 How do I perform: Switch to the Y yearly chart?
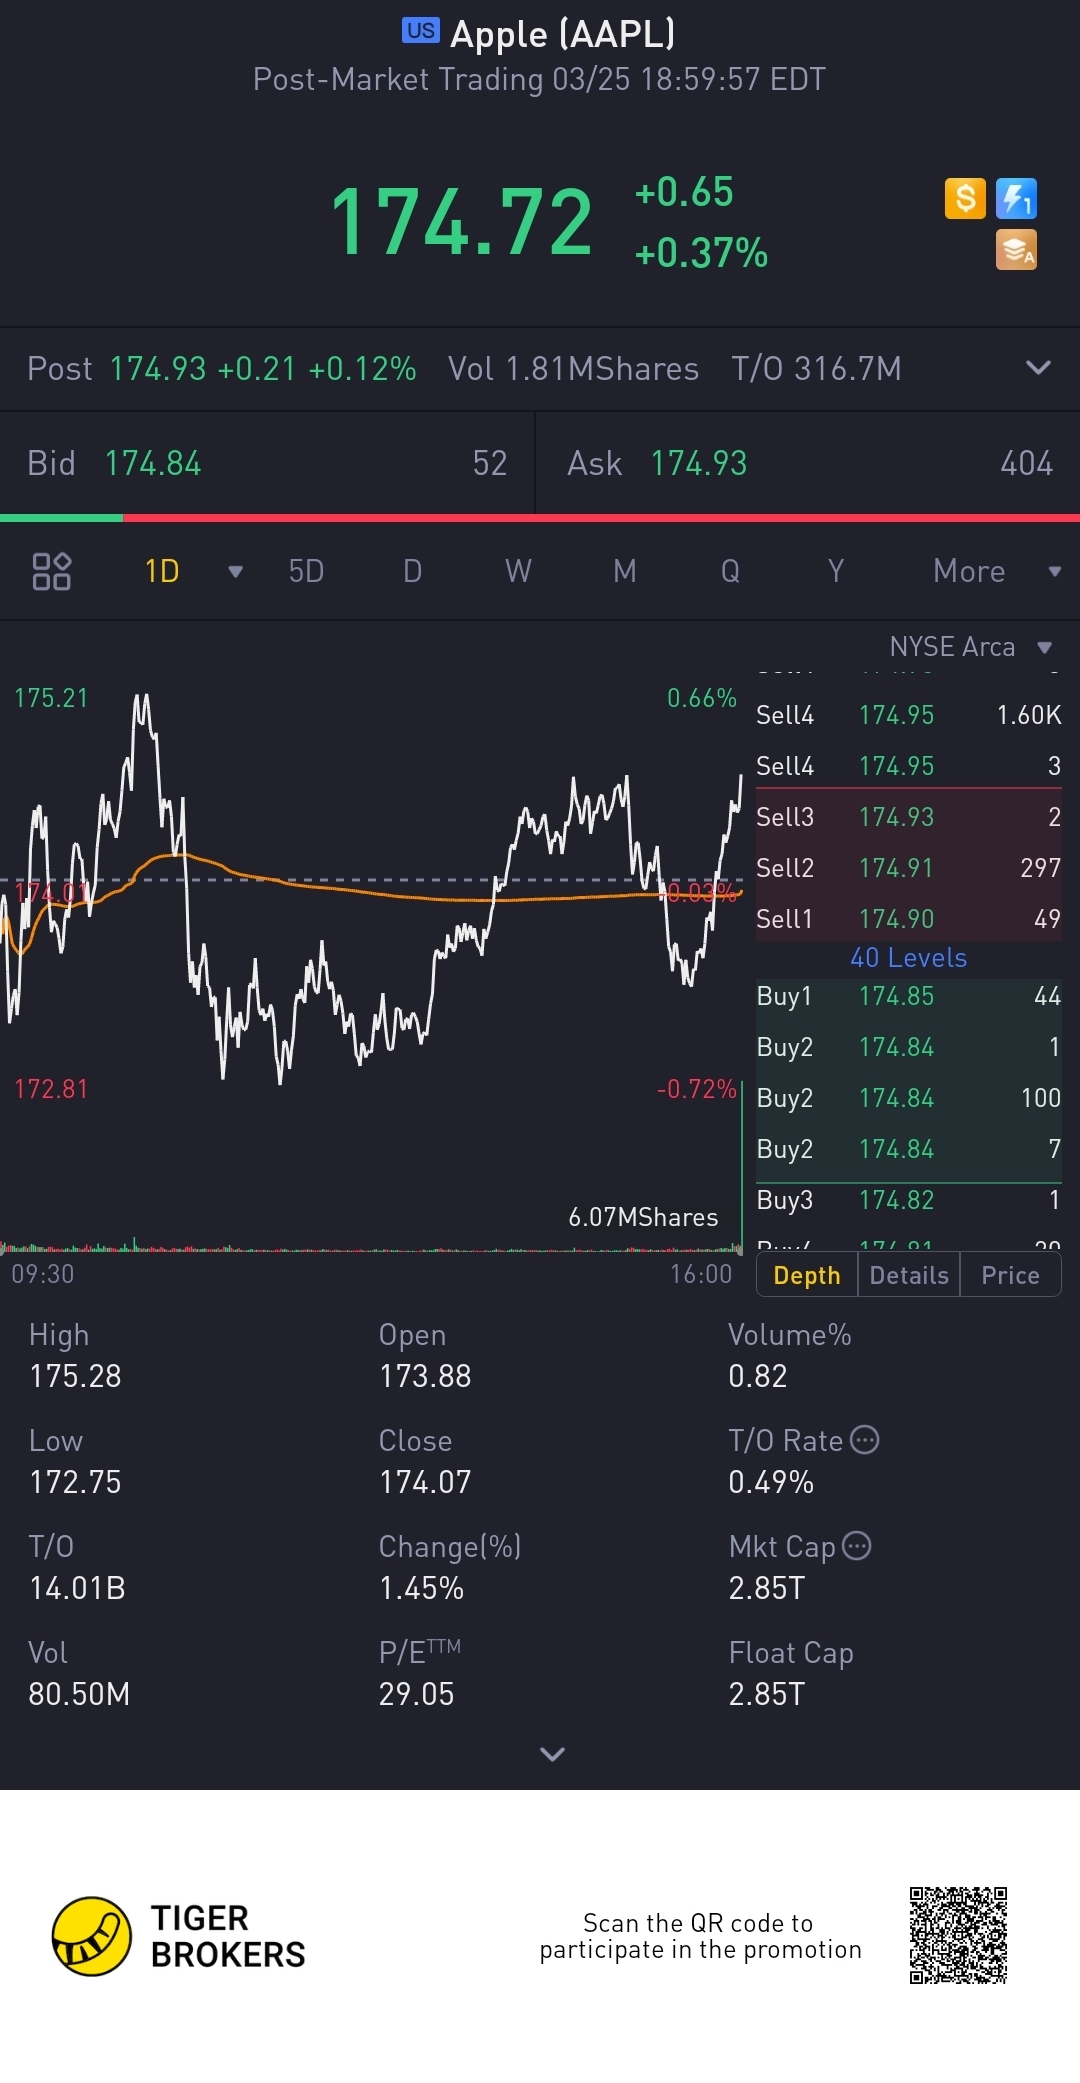pos(836,571)
